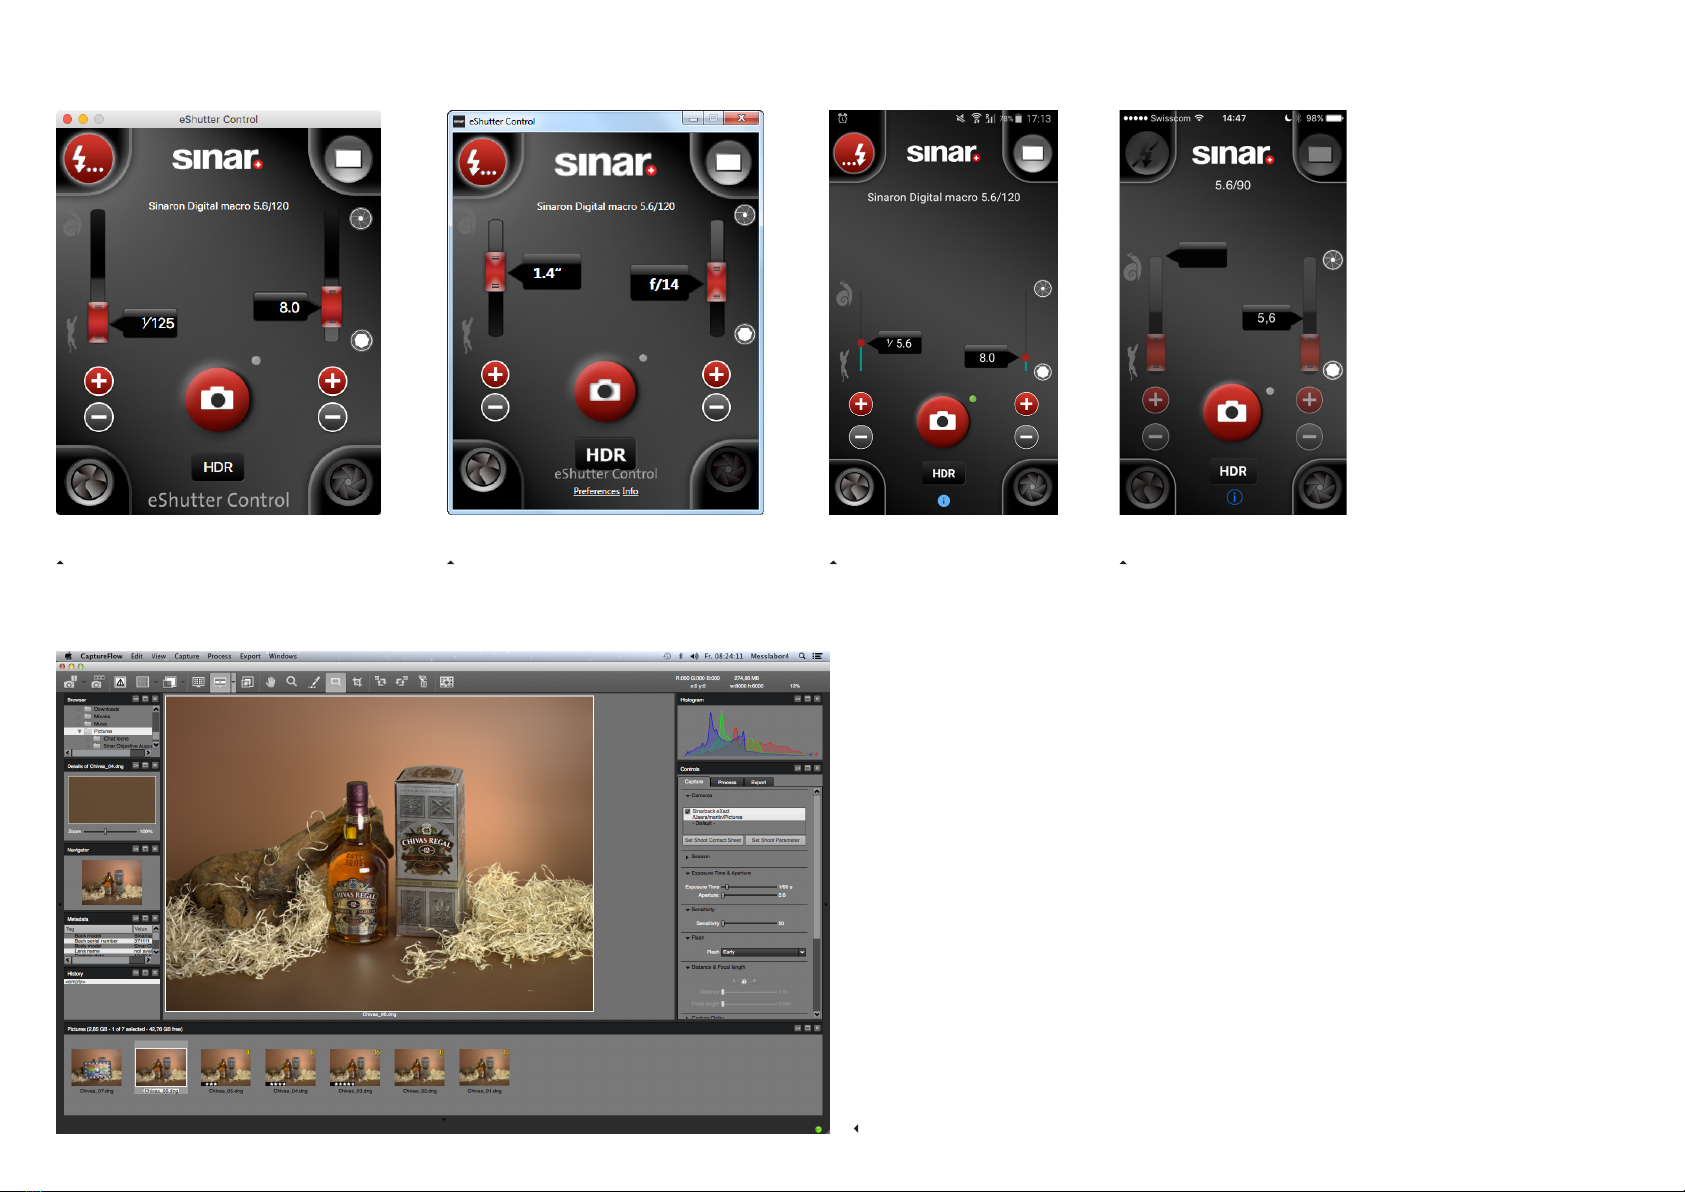Click the Controls panel vertical scrollbar
Screen dimensions: 1685x1192
coord(817,902)
